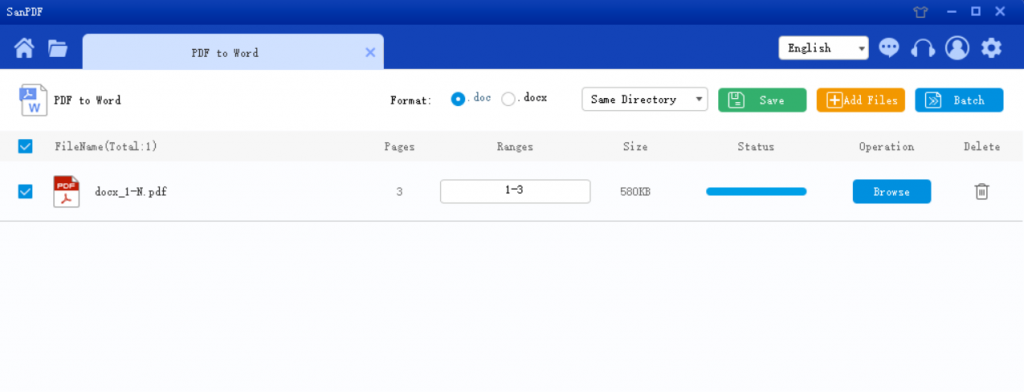The image size is (1024, 392).
Task: Expand the English language dropdown
Action: tap(824, 48)
